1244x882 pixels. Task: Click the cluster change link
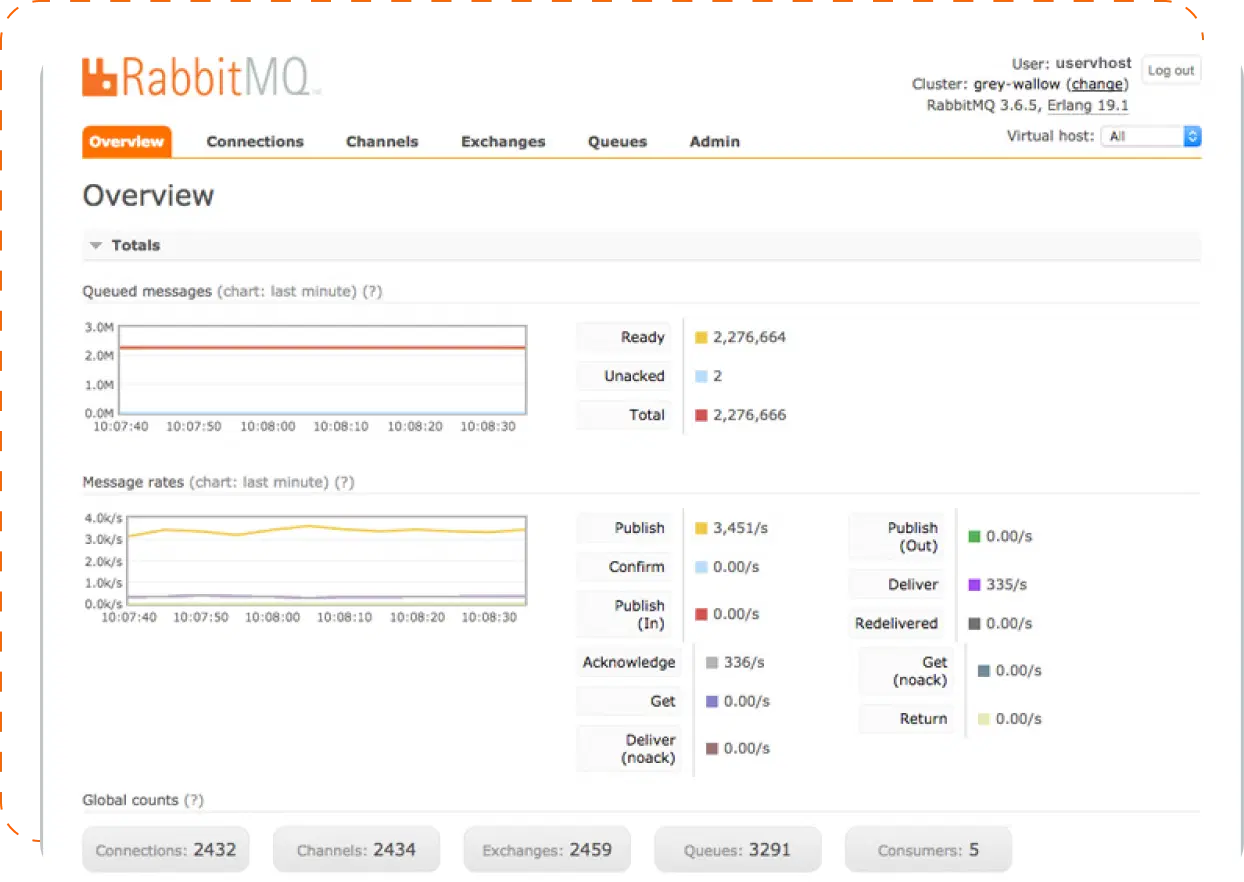1097,84
